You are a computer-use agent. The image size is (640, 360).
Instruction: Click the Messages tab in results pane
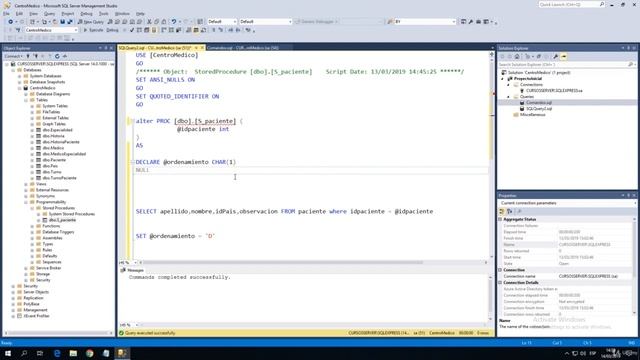pos(132,270)
